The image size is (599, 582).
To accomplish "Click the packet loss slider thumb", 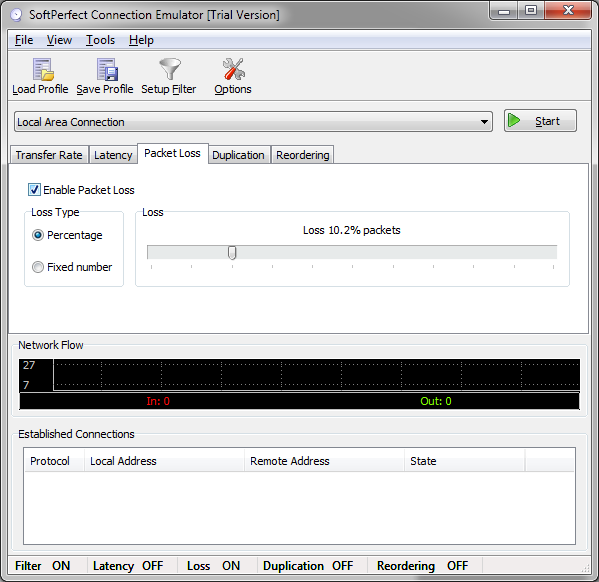I will (232, 253).
